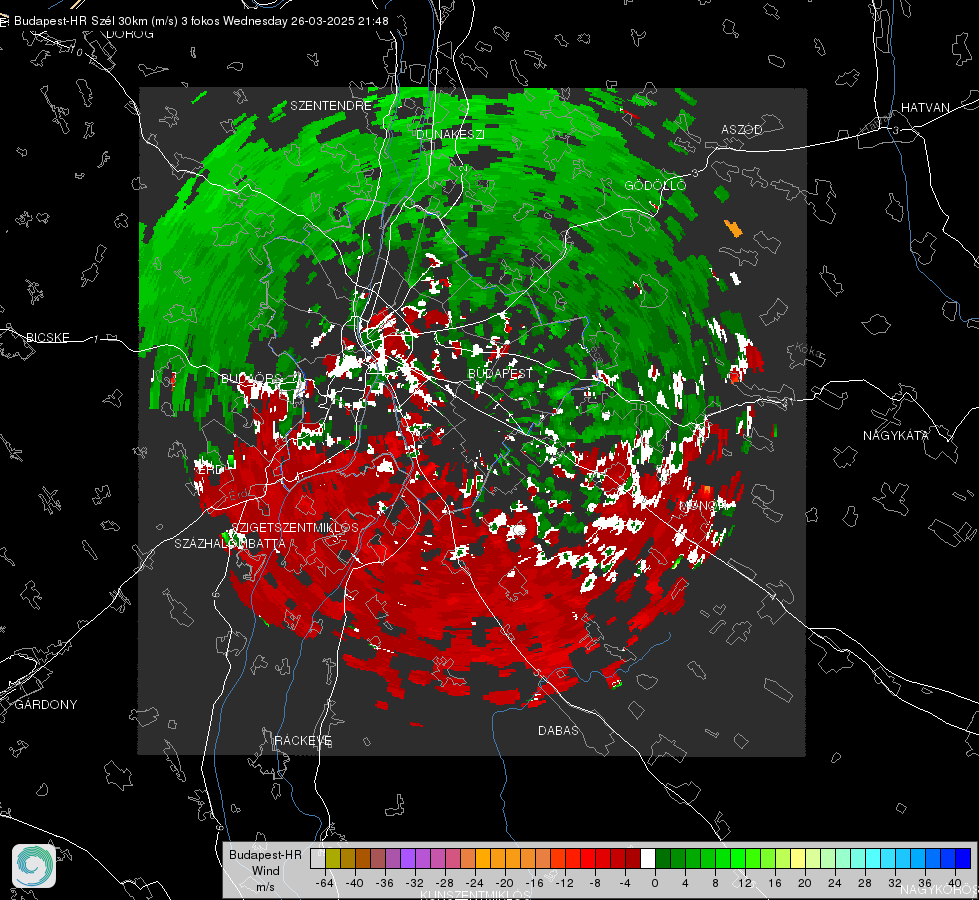This screenshot has height=900, width=979.
Task: Click the BUDAÖRS town label
Action: pos(252,378)
